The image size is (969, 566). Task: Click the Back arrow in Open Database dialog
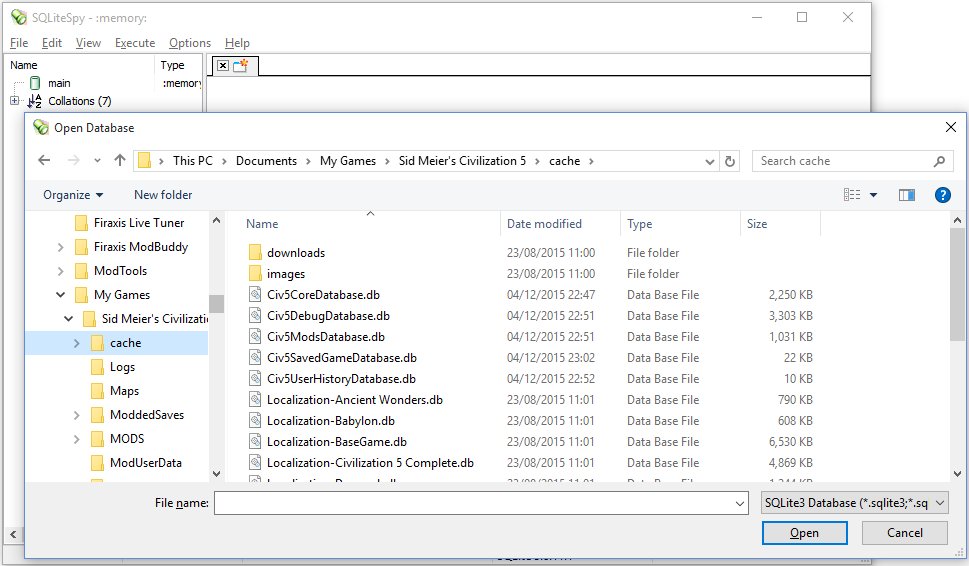[44, 161]
